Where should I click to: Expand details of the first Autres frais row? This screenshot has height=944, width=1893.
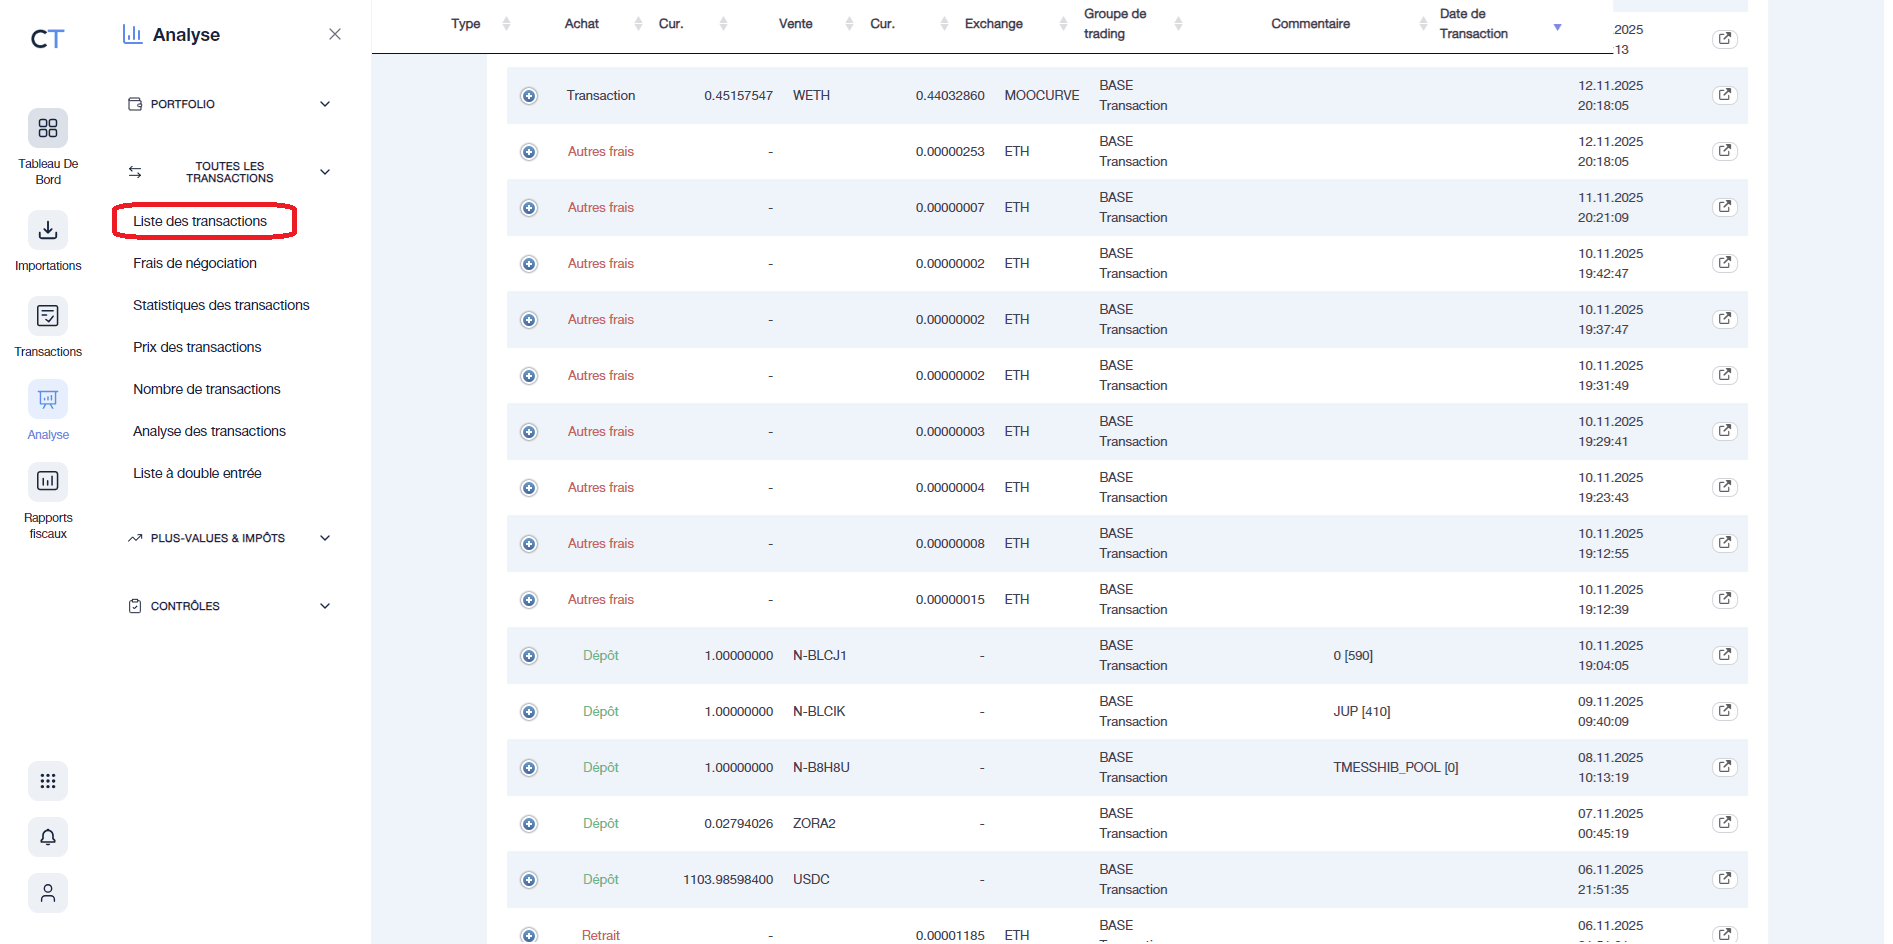point(529,151)
